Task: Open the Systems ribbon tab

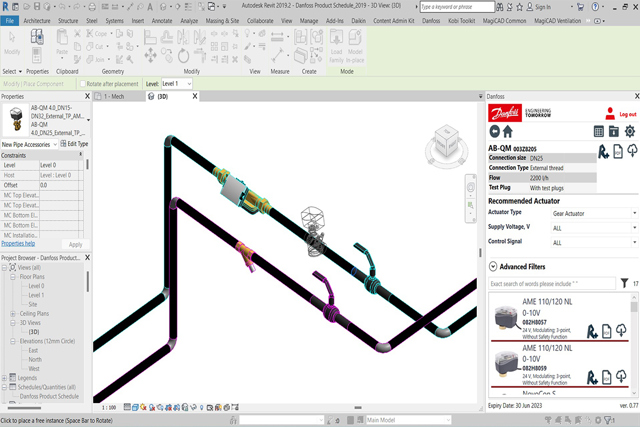Action: (115, 19)
